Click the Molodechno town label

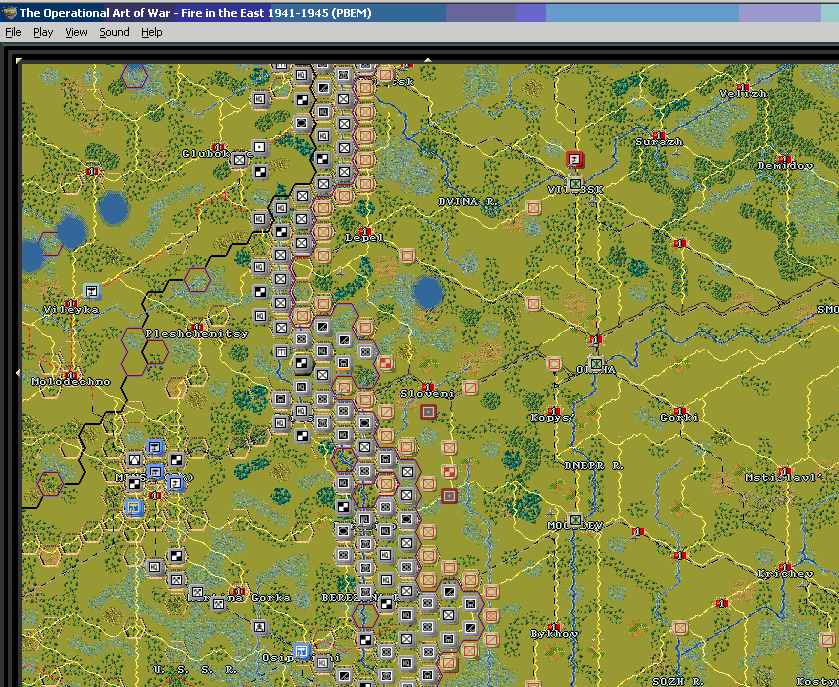tap(71, 381)
